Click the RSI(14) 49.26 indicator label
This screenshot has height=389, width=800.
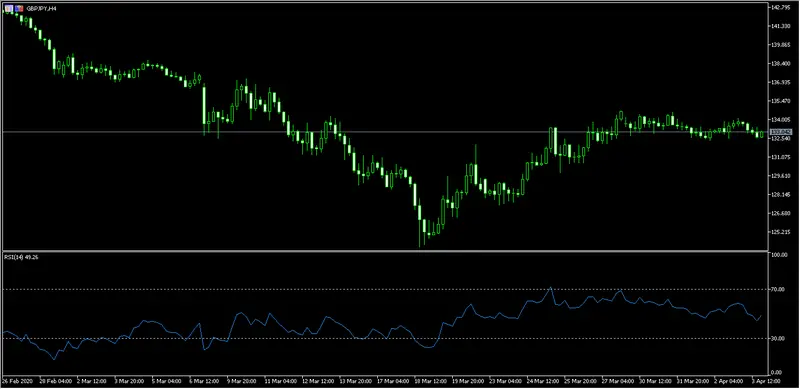click(21, 257)
